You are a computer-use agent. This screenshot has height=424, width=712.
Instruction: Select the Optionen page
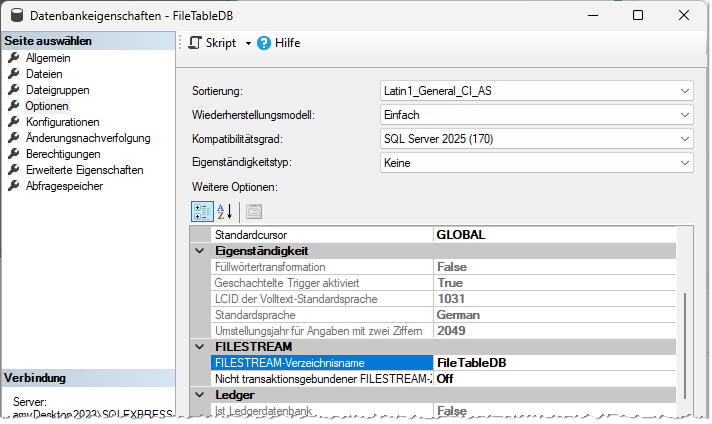point(47,106)
